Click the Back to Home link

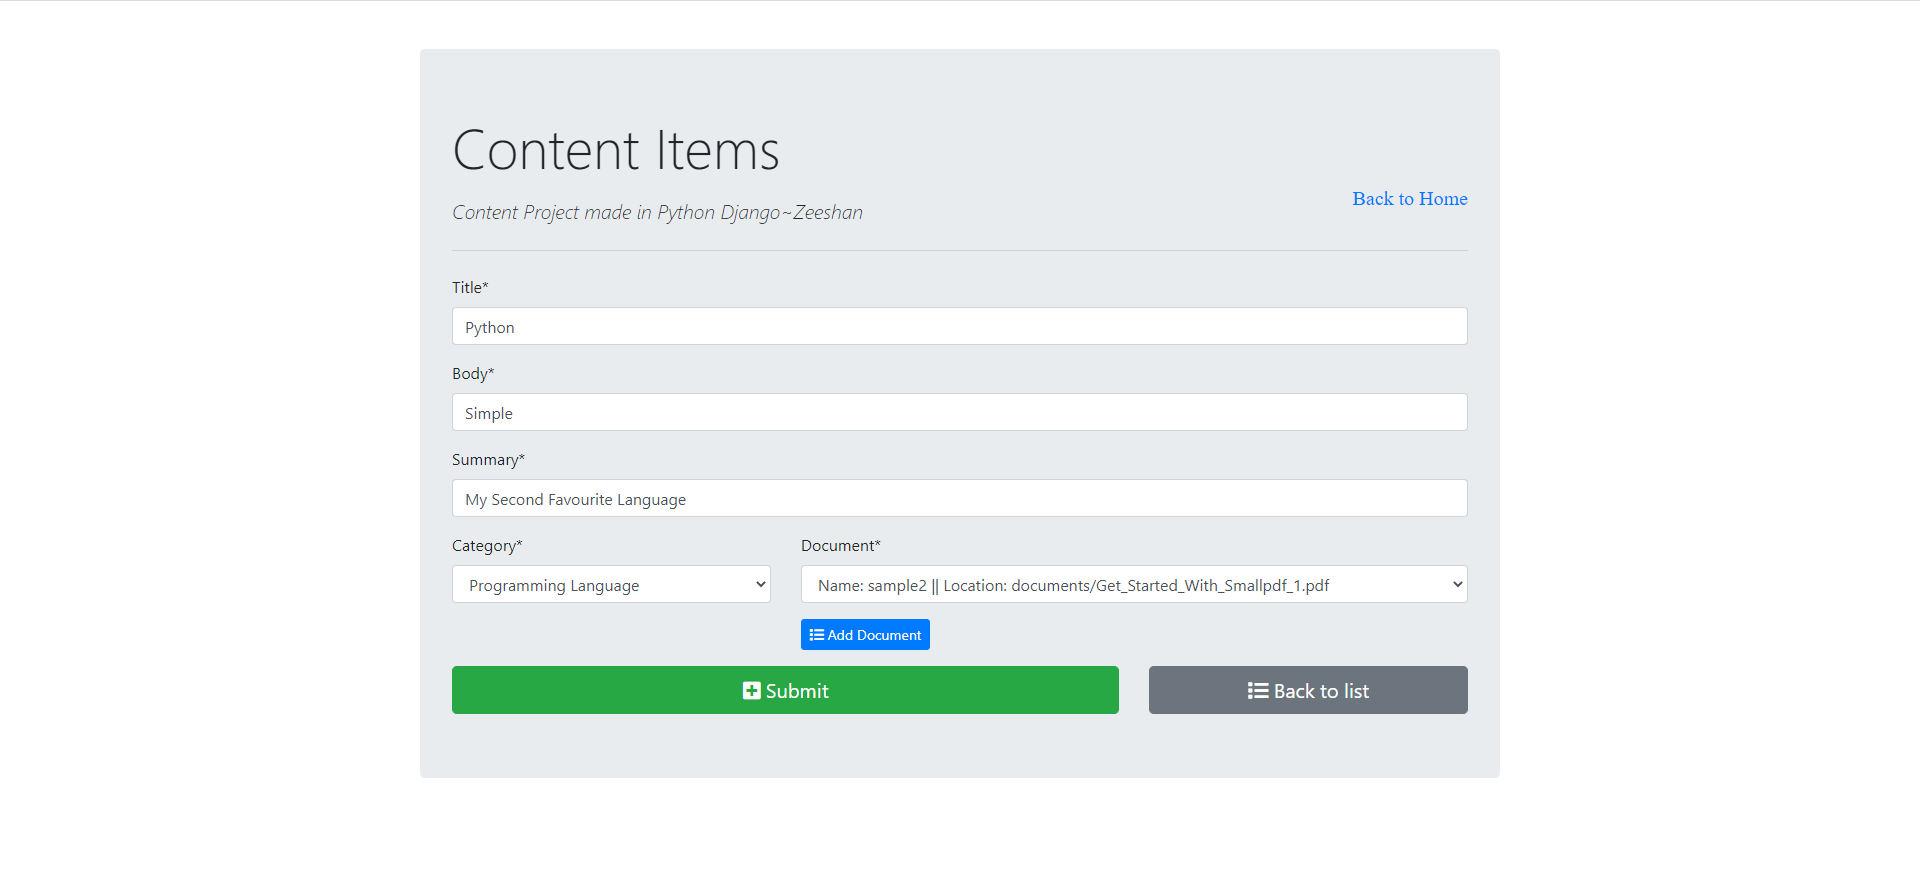click(1410, 199)
